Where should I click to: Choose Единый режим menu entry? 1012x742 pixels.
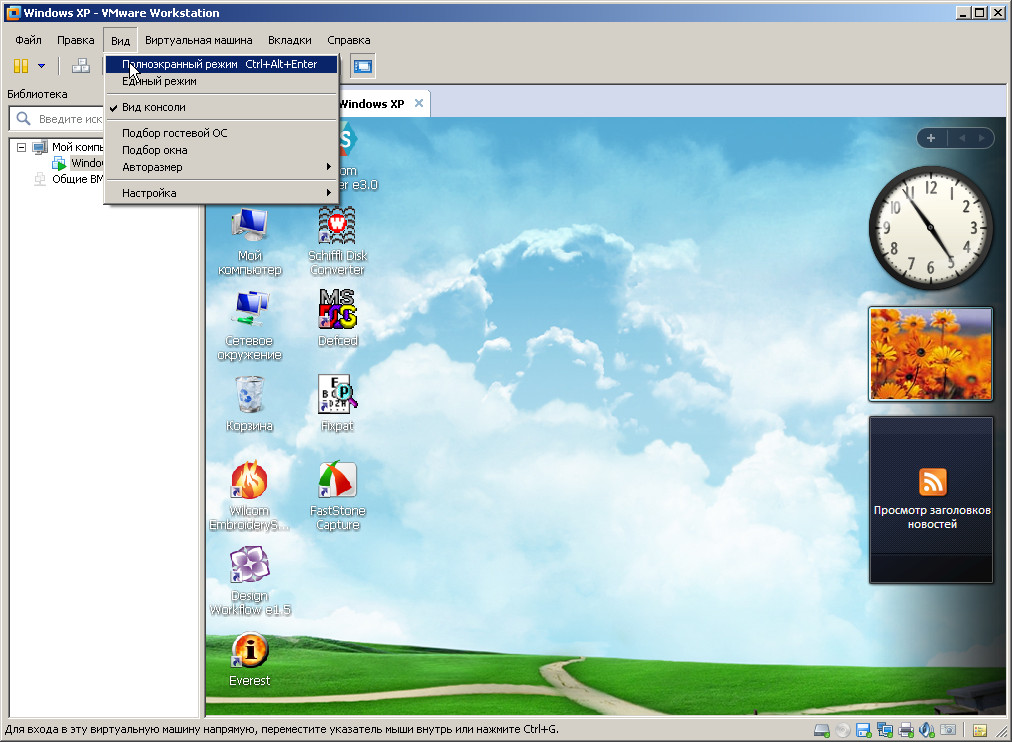221,81
